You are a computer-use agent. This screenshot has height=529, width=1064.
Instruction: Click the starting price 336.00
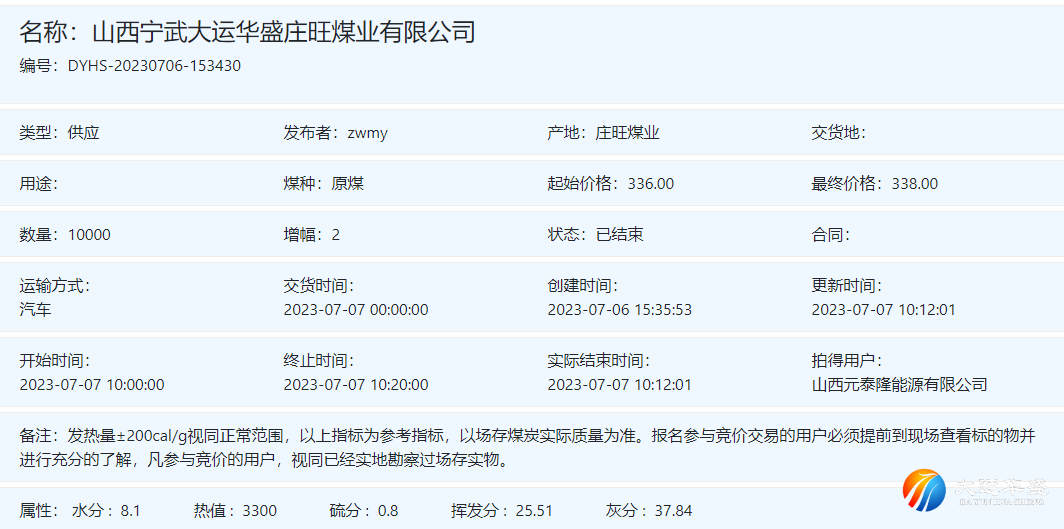[x=650, y=184]
